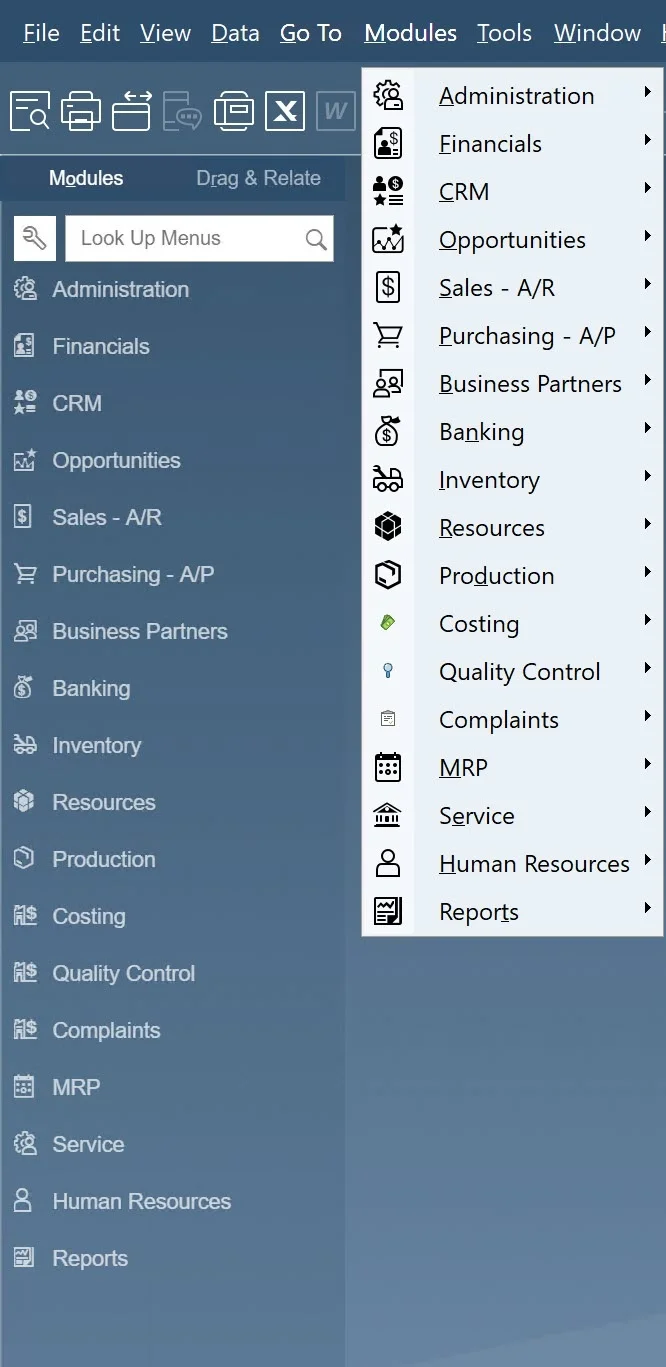Click inside the Look Up Menus search field

click(185, 238)
